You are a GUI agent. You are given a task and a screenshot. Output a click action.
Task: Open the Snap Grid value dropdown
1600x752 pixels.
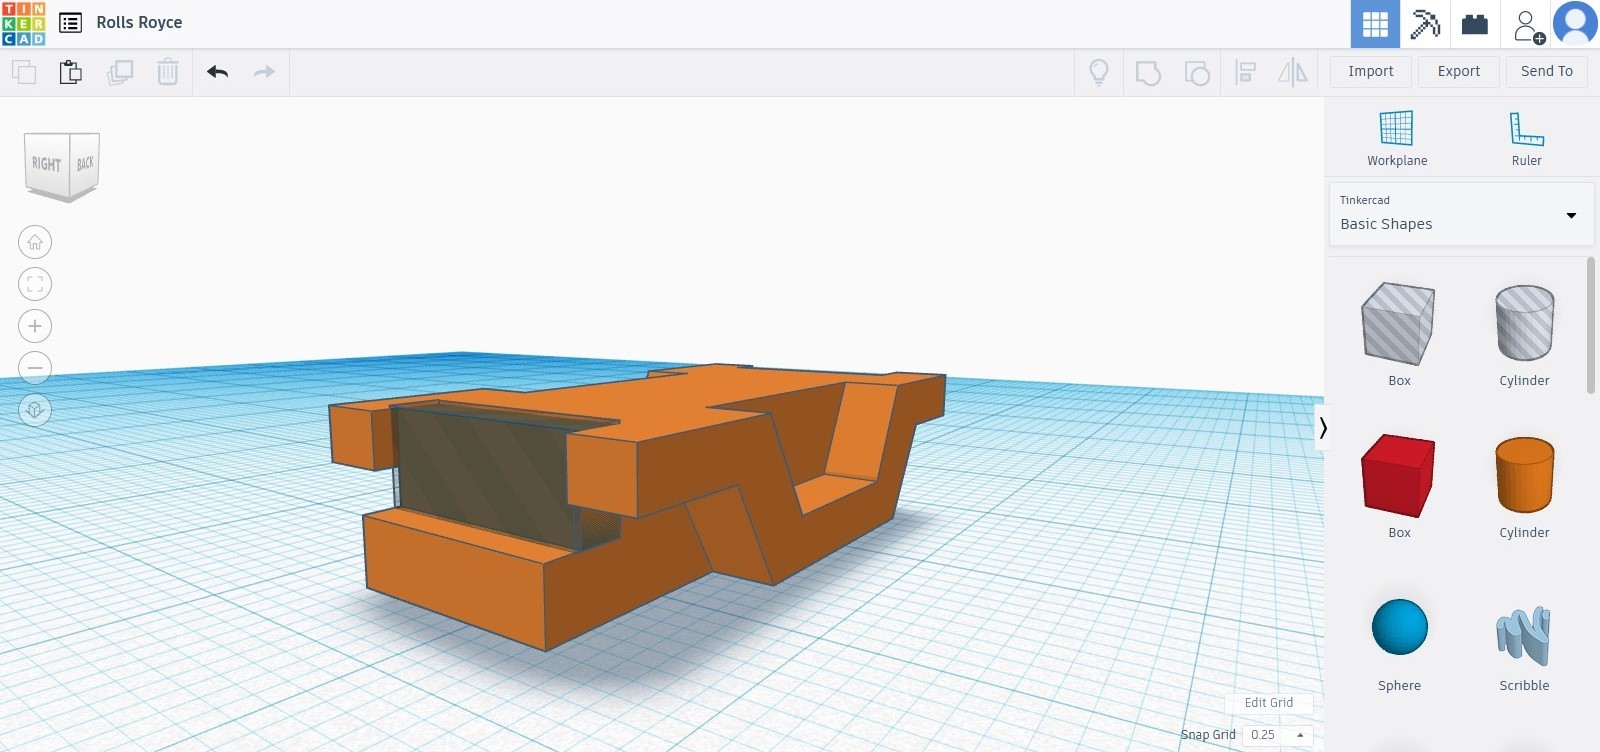(1277, 735)
